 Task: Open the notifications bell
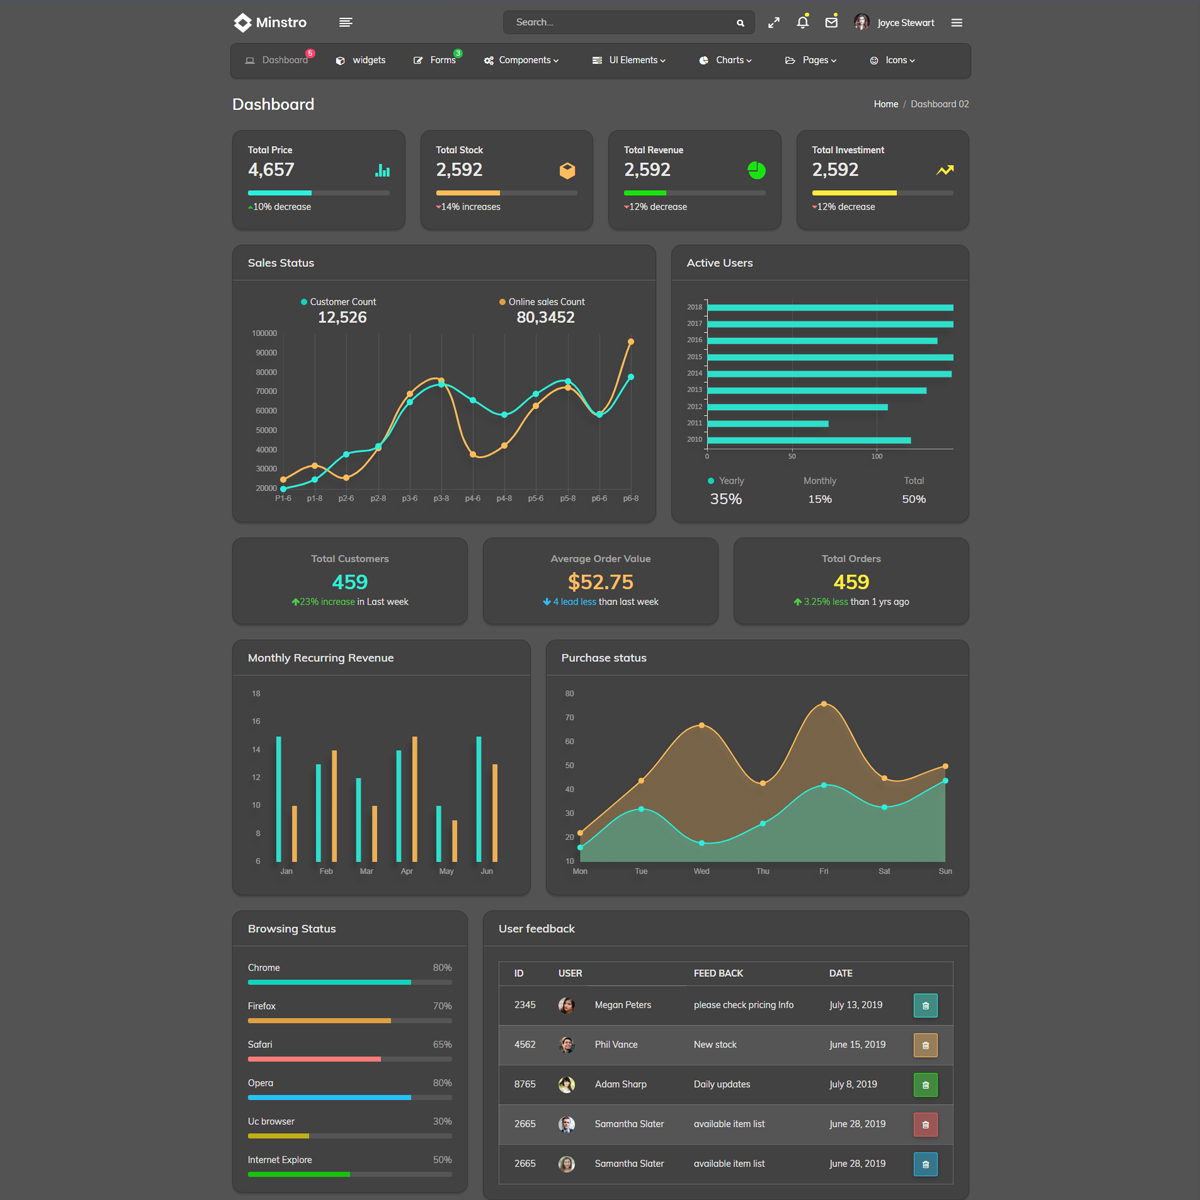[802, 22]
